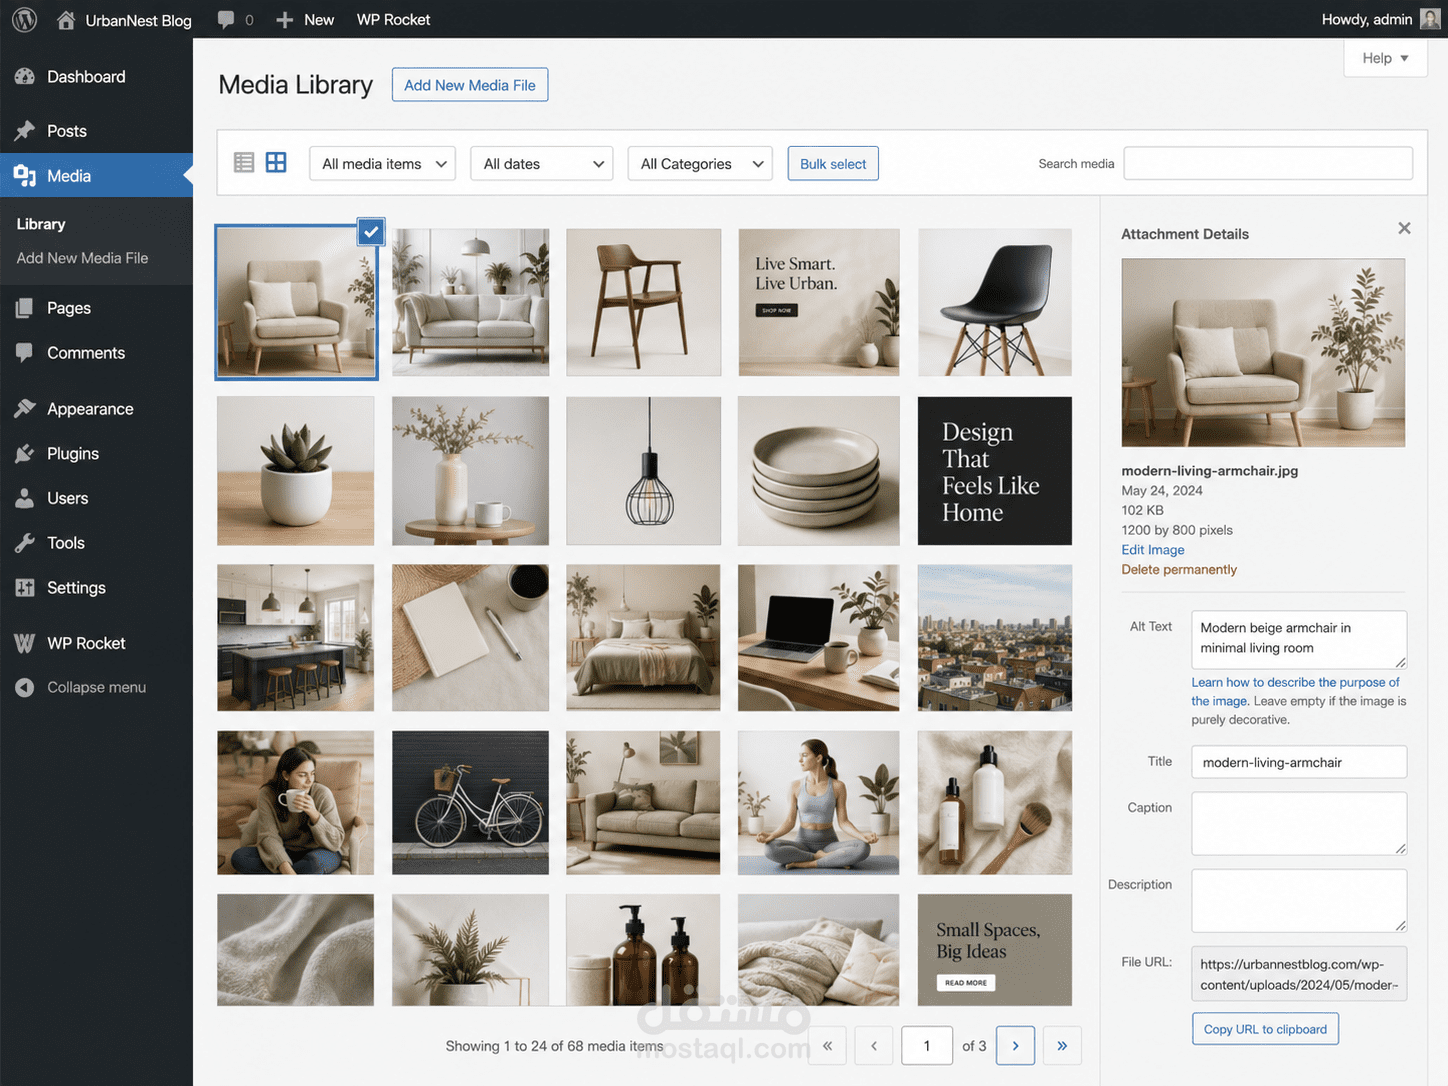Open the Library submenu item
Viewport: 1448px width, 1086px height.
coord(41,224)
